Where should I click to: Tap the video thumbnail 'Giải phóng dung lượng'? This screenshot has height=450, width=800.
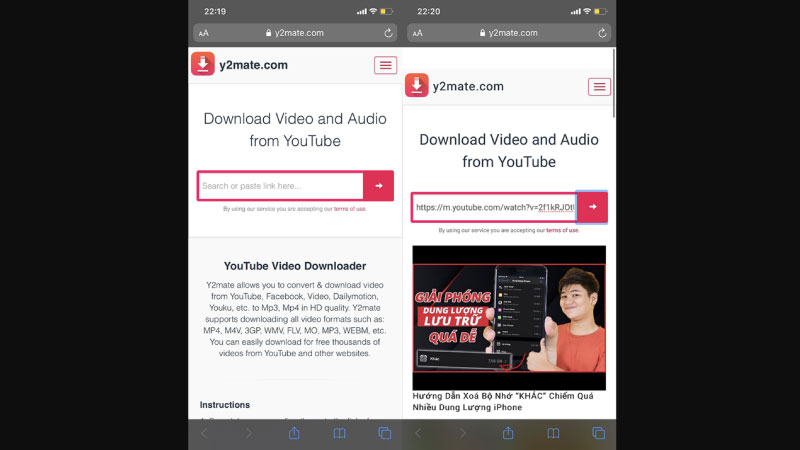(509, 318)
